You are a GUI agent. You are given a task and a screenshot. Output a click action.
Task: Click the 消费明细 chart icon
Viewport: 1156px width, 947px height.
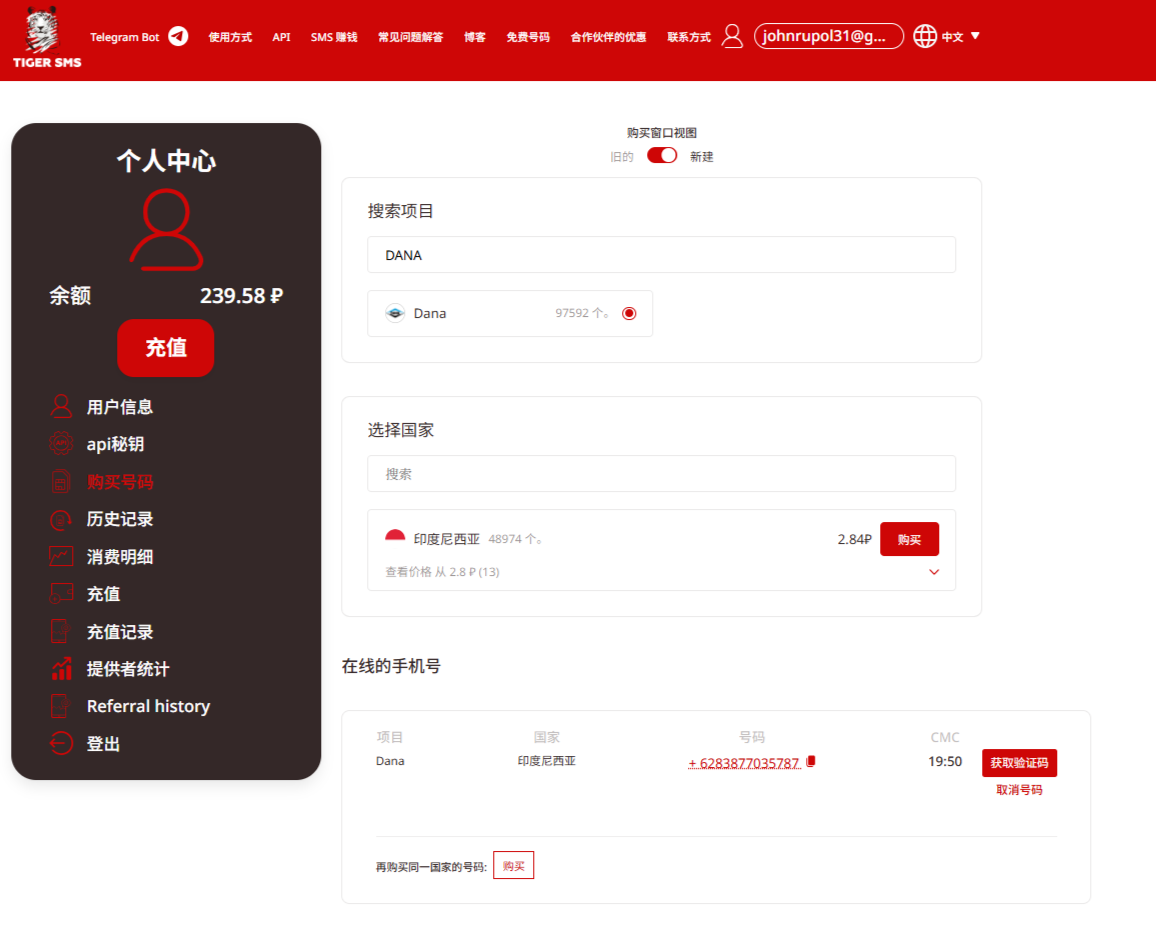tap(61, 556)
